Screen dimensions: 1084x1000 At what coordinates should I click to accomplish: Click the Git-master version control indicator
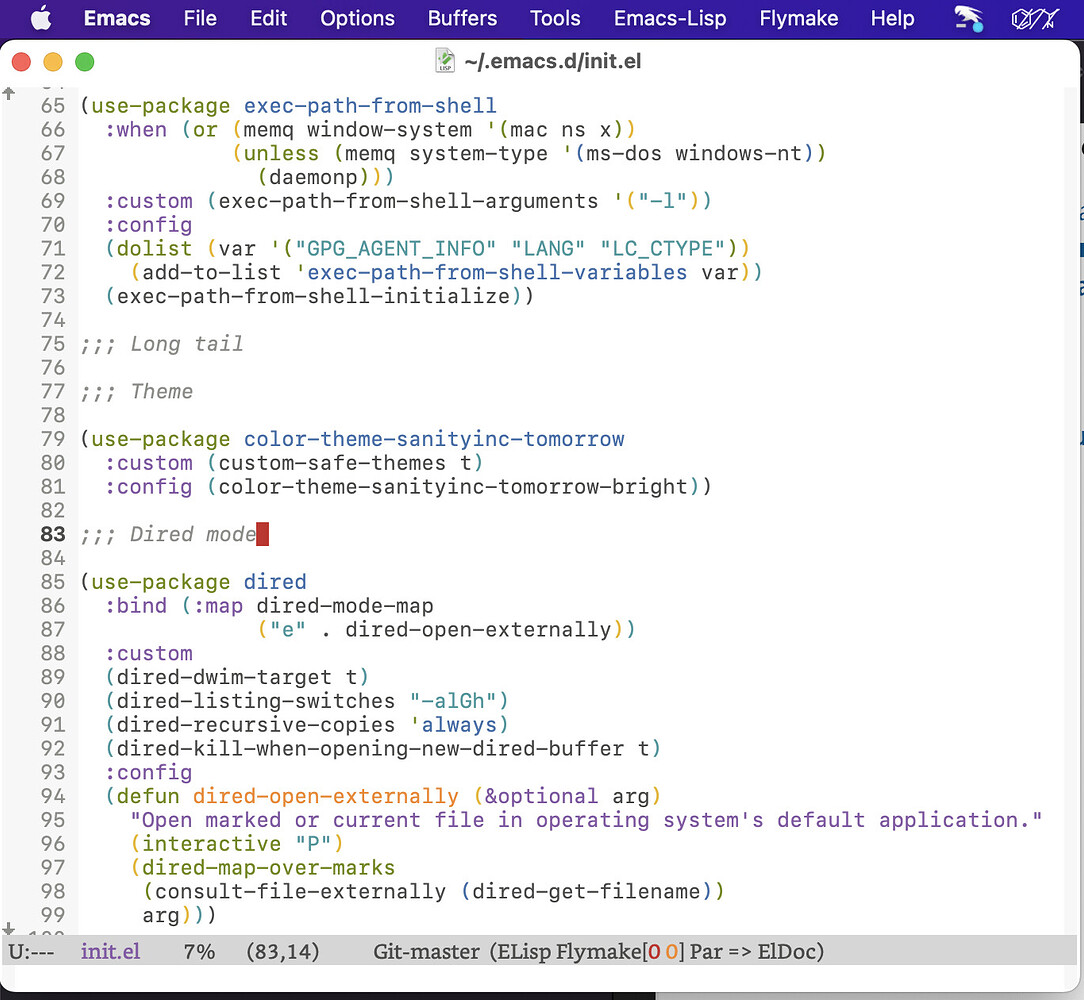click(426, 951)
